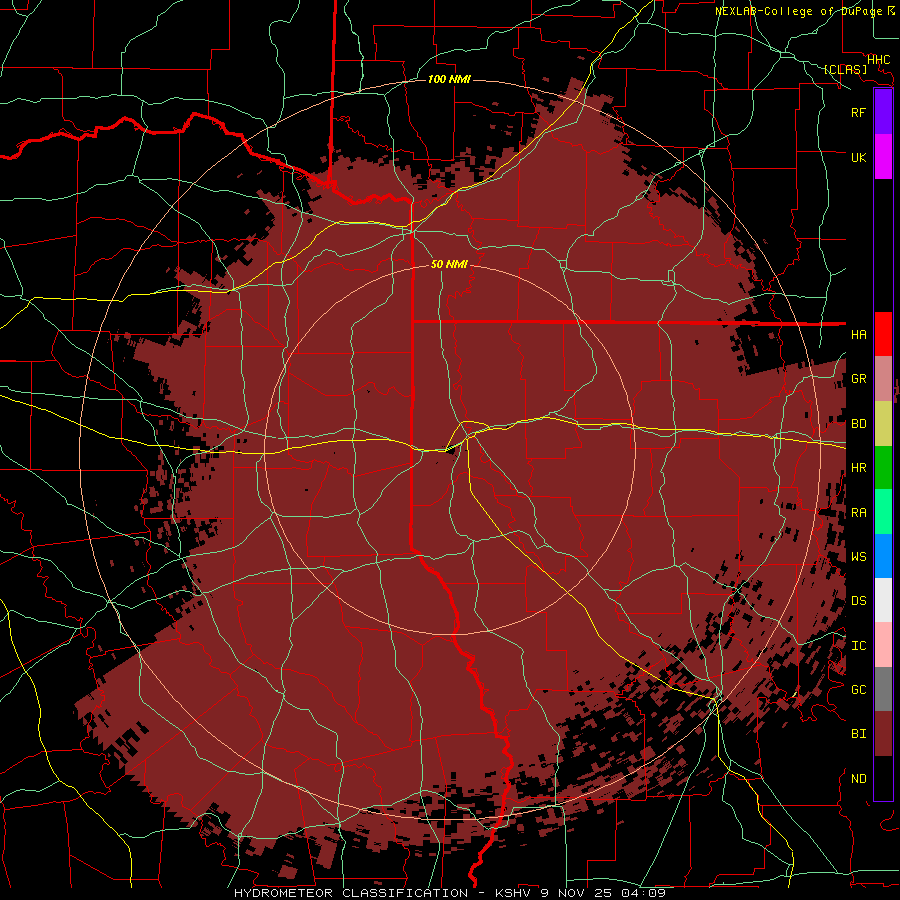Click the RA legend label

(859, 513)
